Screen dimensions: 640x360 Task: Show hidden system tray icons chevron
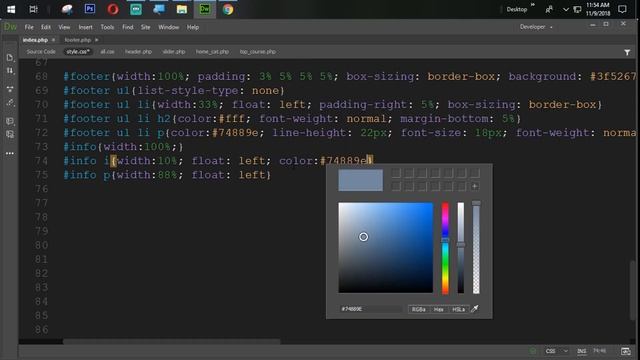click(566, 9)
